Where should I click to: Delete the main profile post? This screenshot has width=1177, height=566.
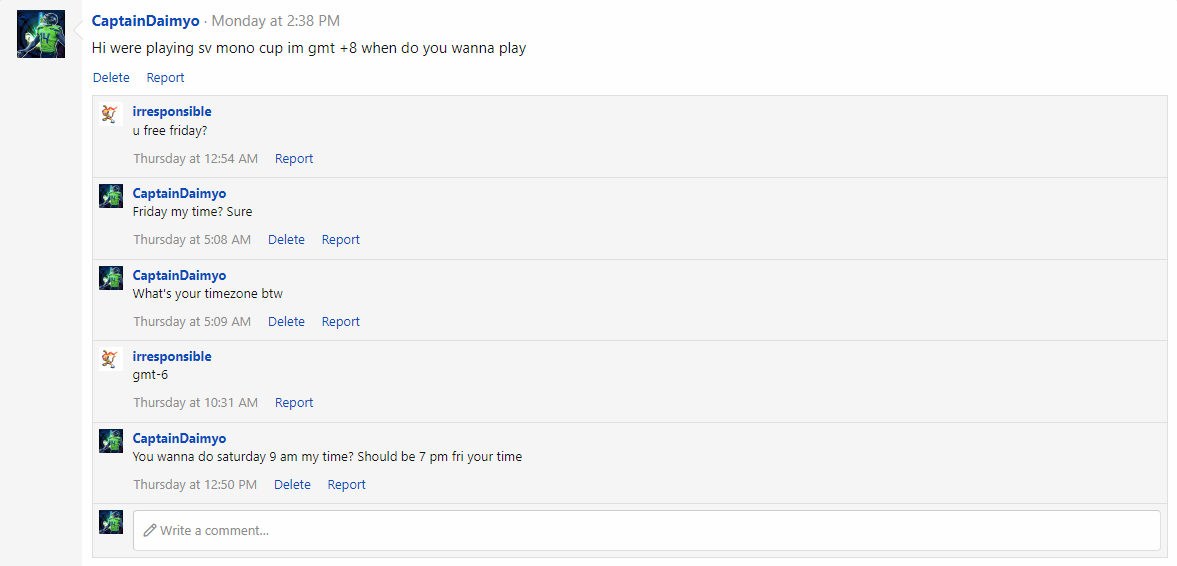tap(111, 77)
